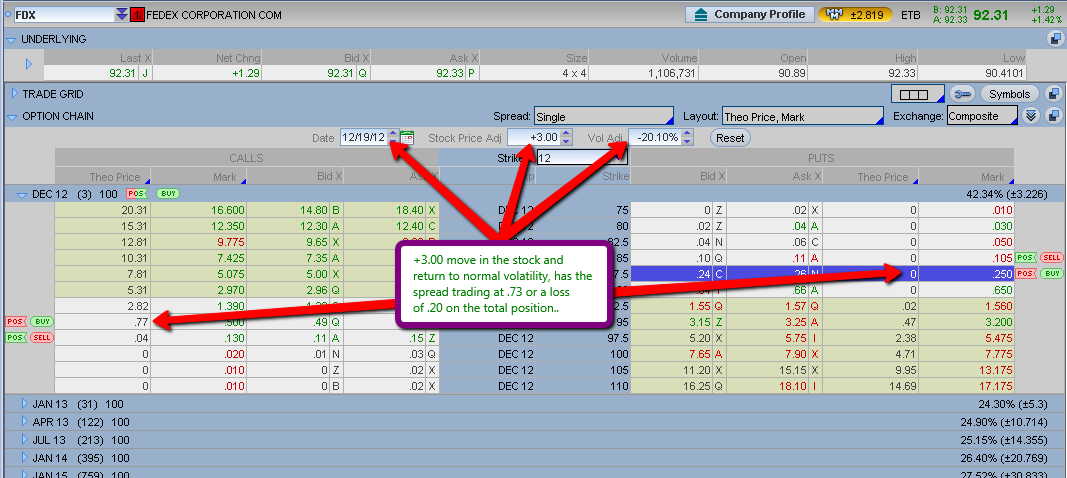Click the grid layout selector icon

coord(915,94)
